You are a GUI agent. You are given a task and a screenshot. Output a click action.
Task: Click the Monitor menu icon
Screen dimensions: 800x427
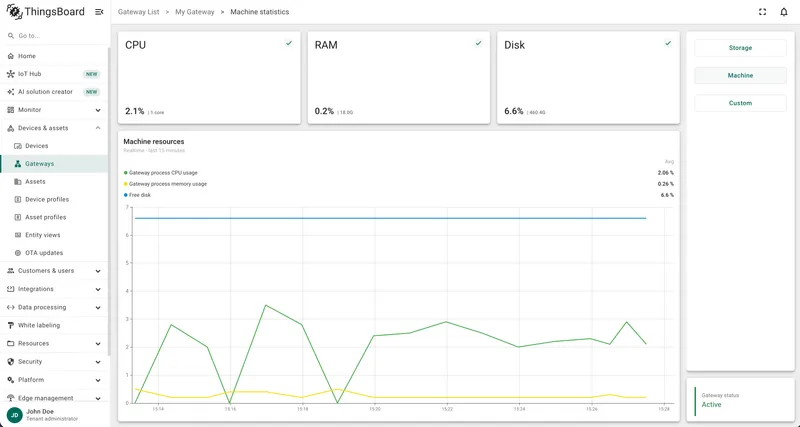point(11,110)
